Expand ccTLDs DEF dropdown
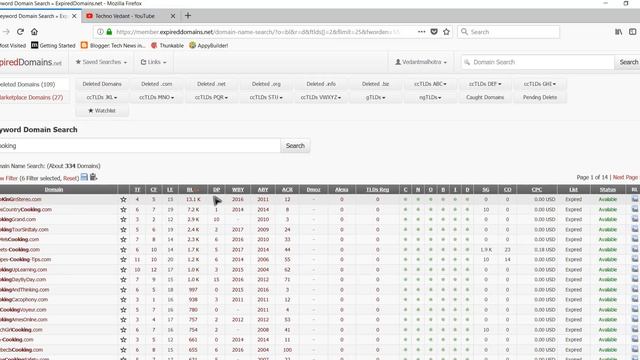The width and height of the screenshot is (640, 360). pyautogui.click(x=485, y=84)
